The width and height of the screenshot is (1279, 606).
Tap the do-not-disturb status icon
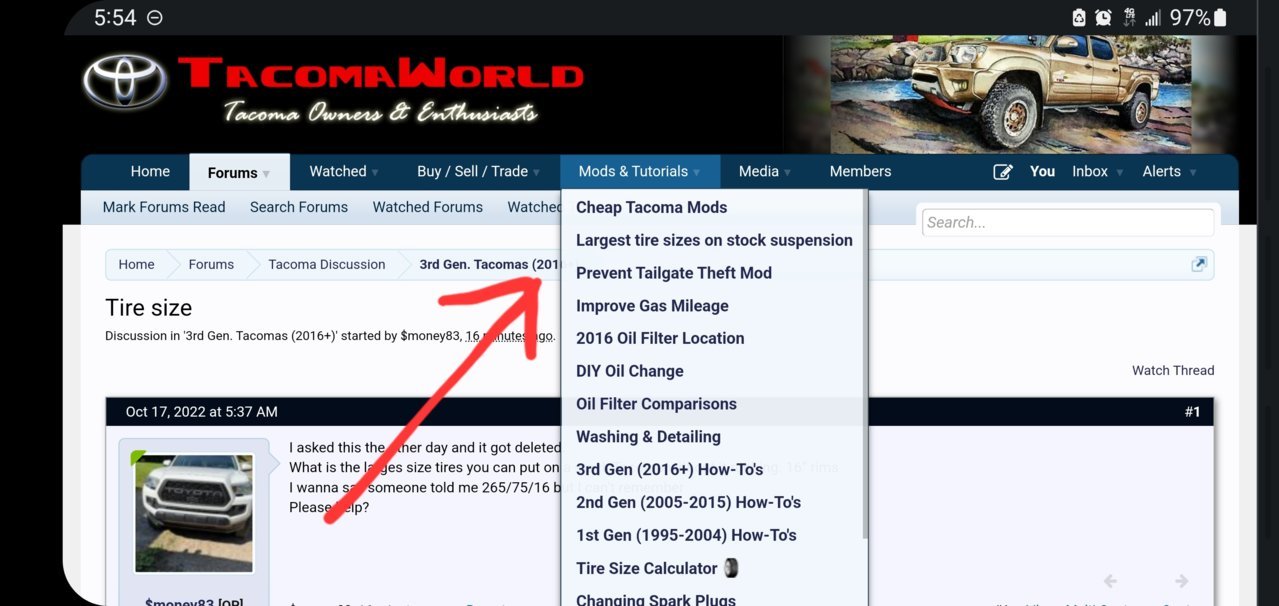click(154, 18)
